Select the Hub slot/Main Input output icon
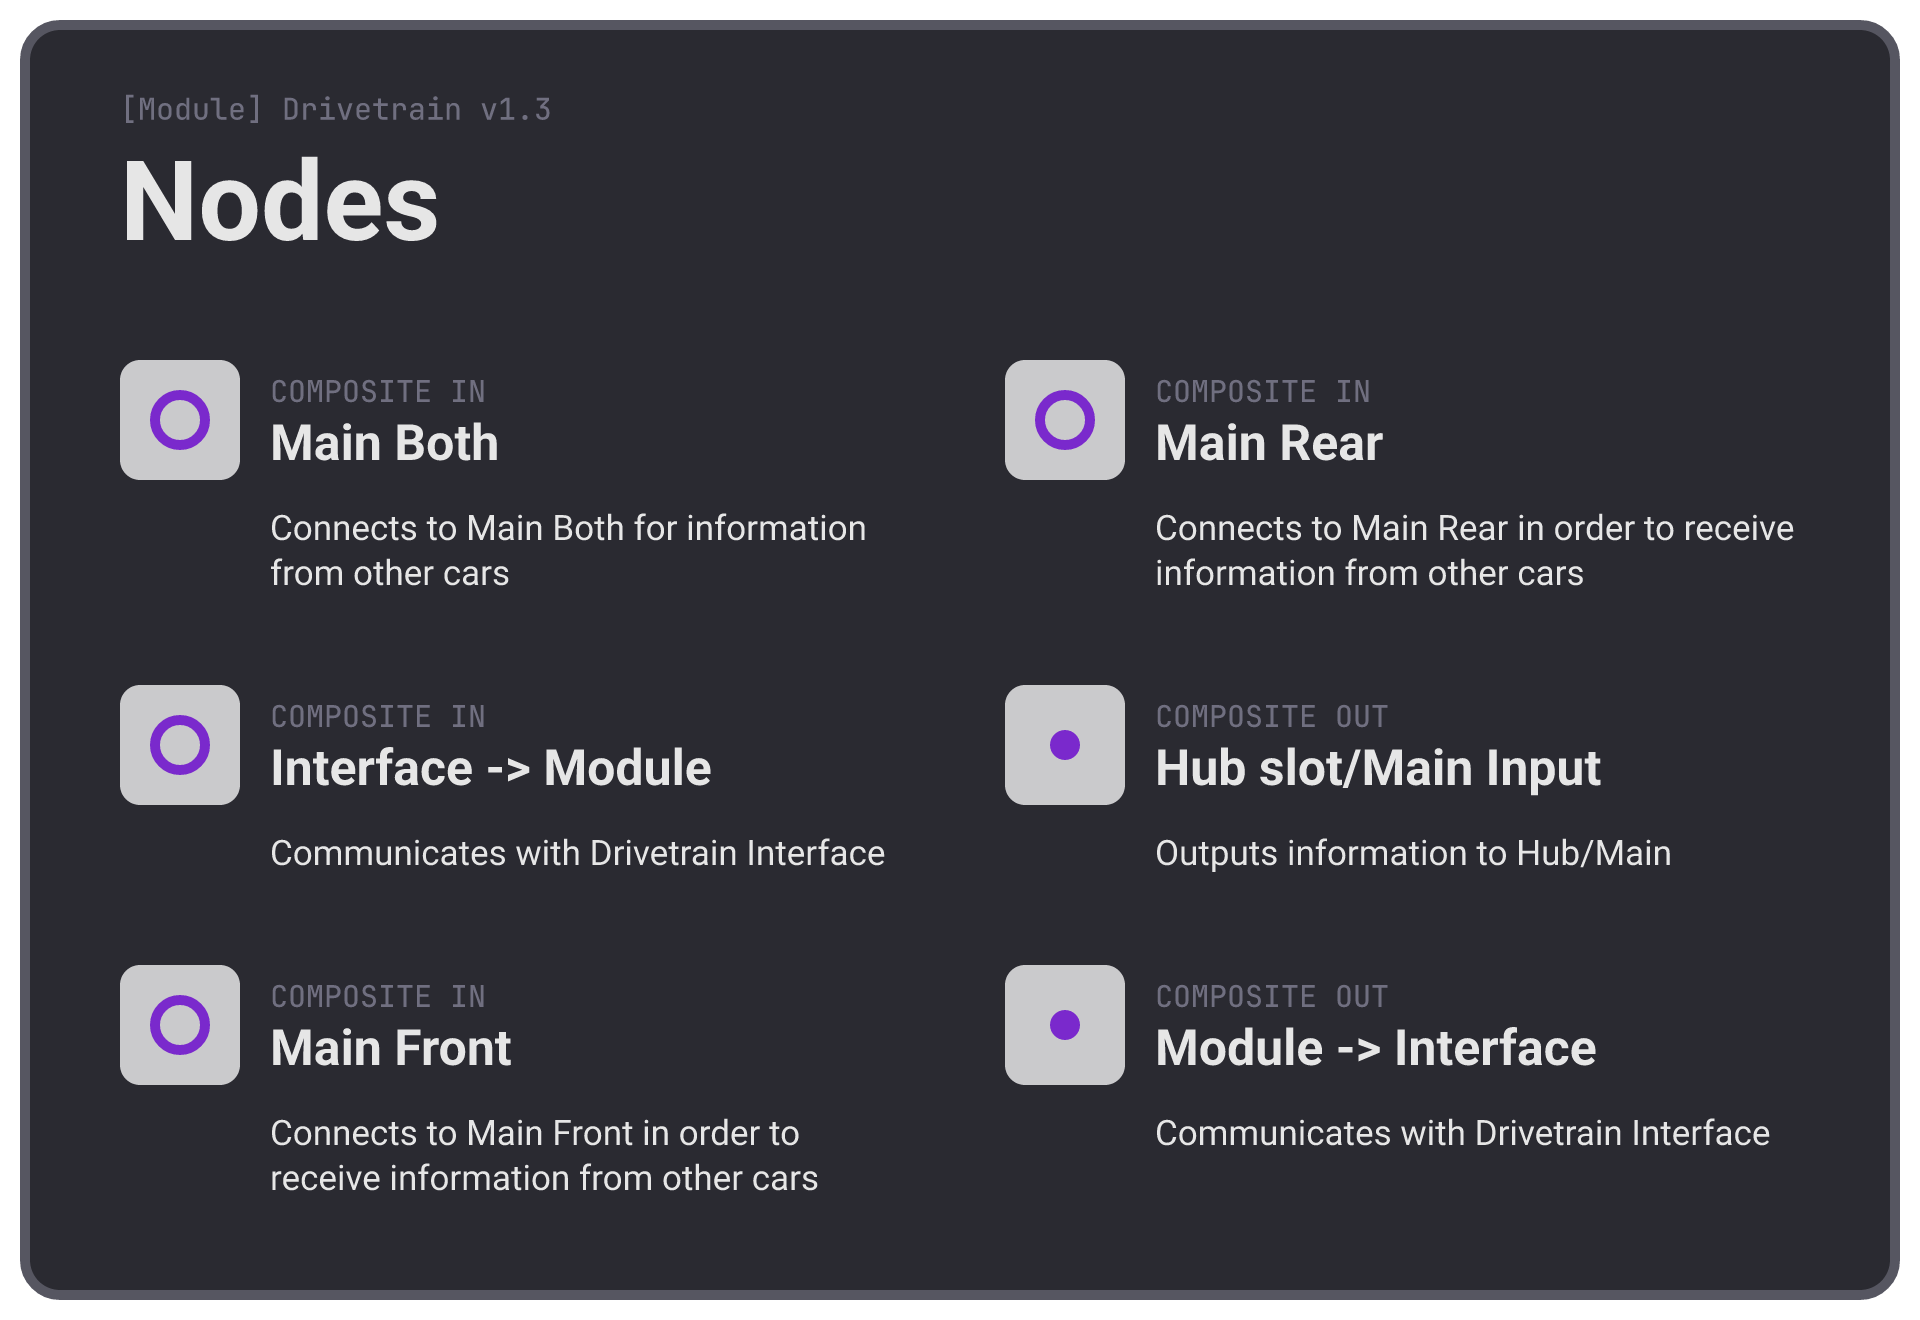This screenshot has height=1320, width=1920. [1065, 745]
